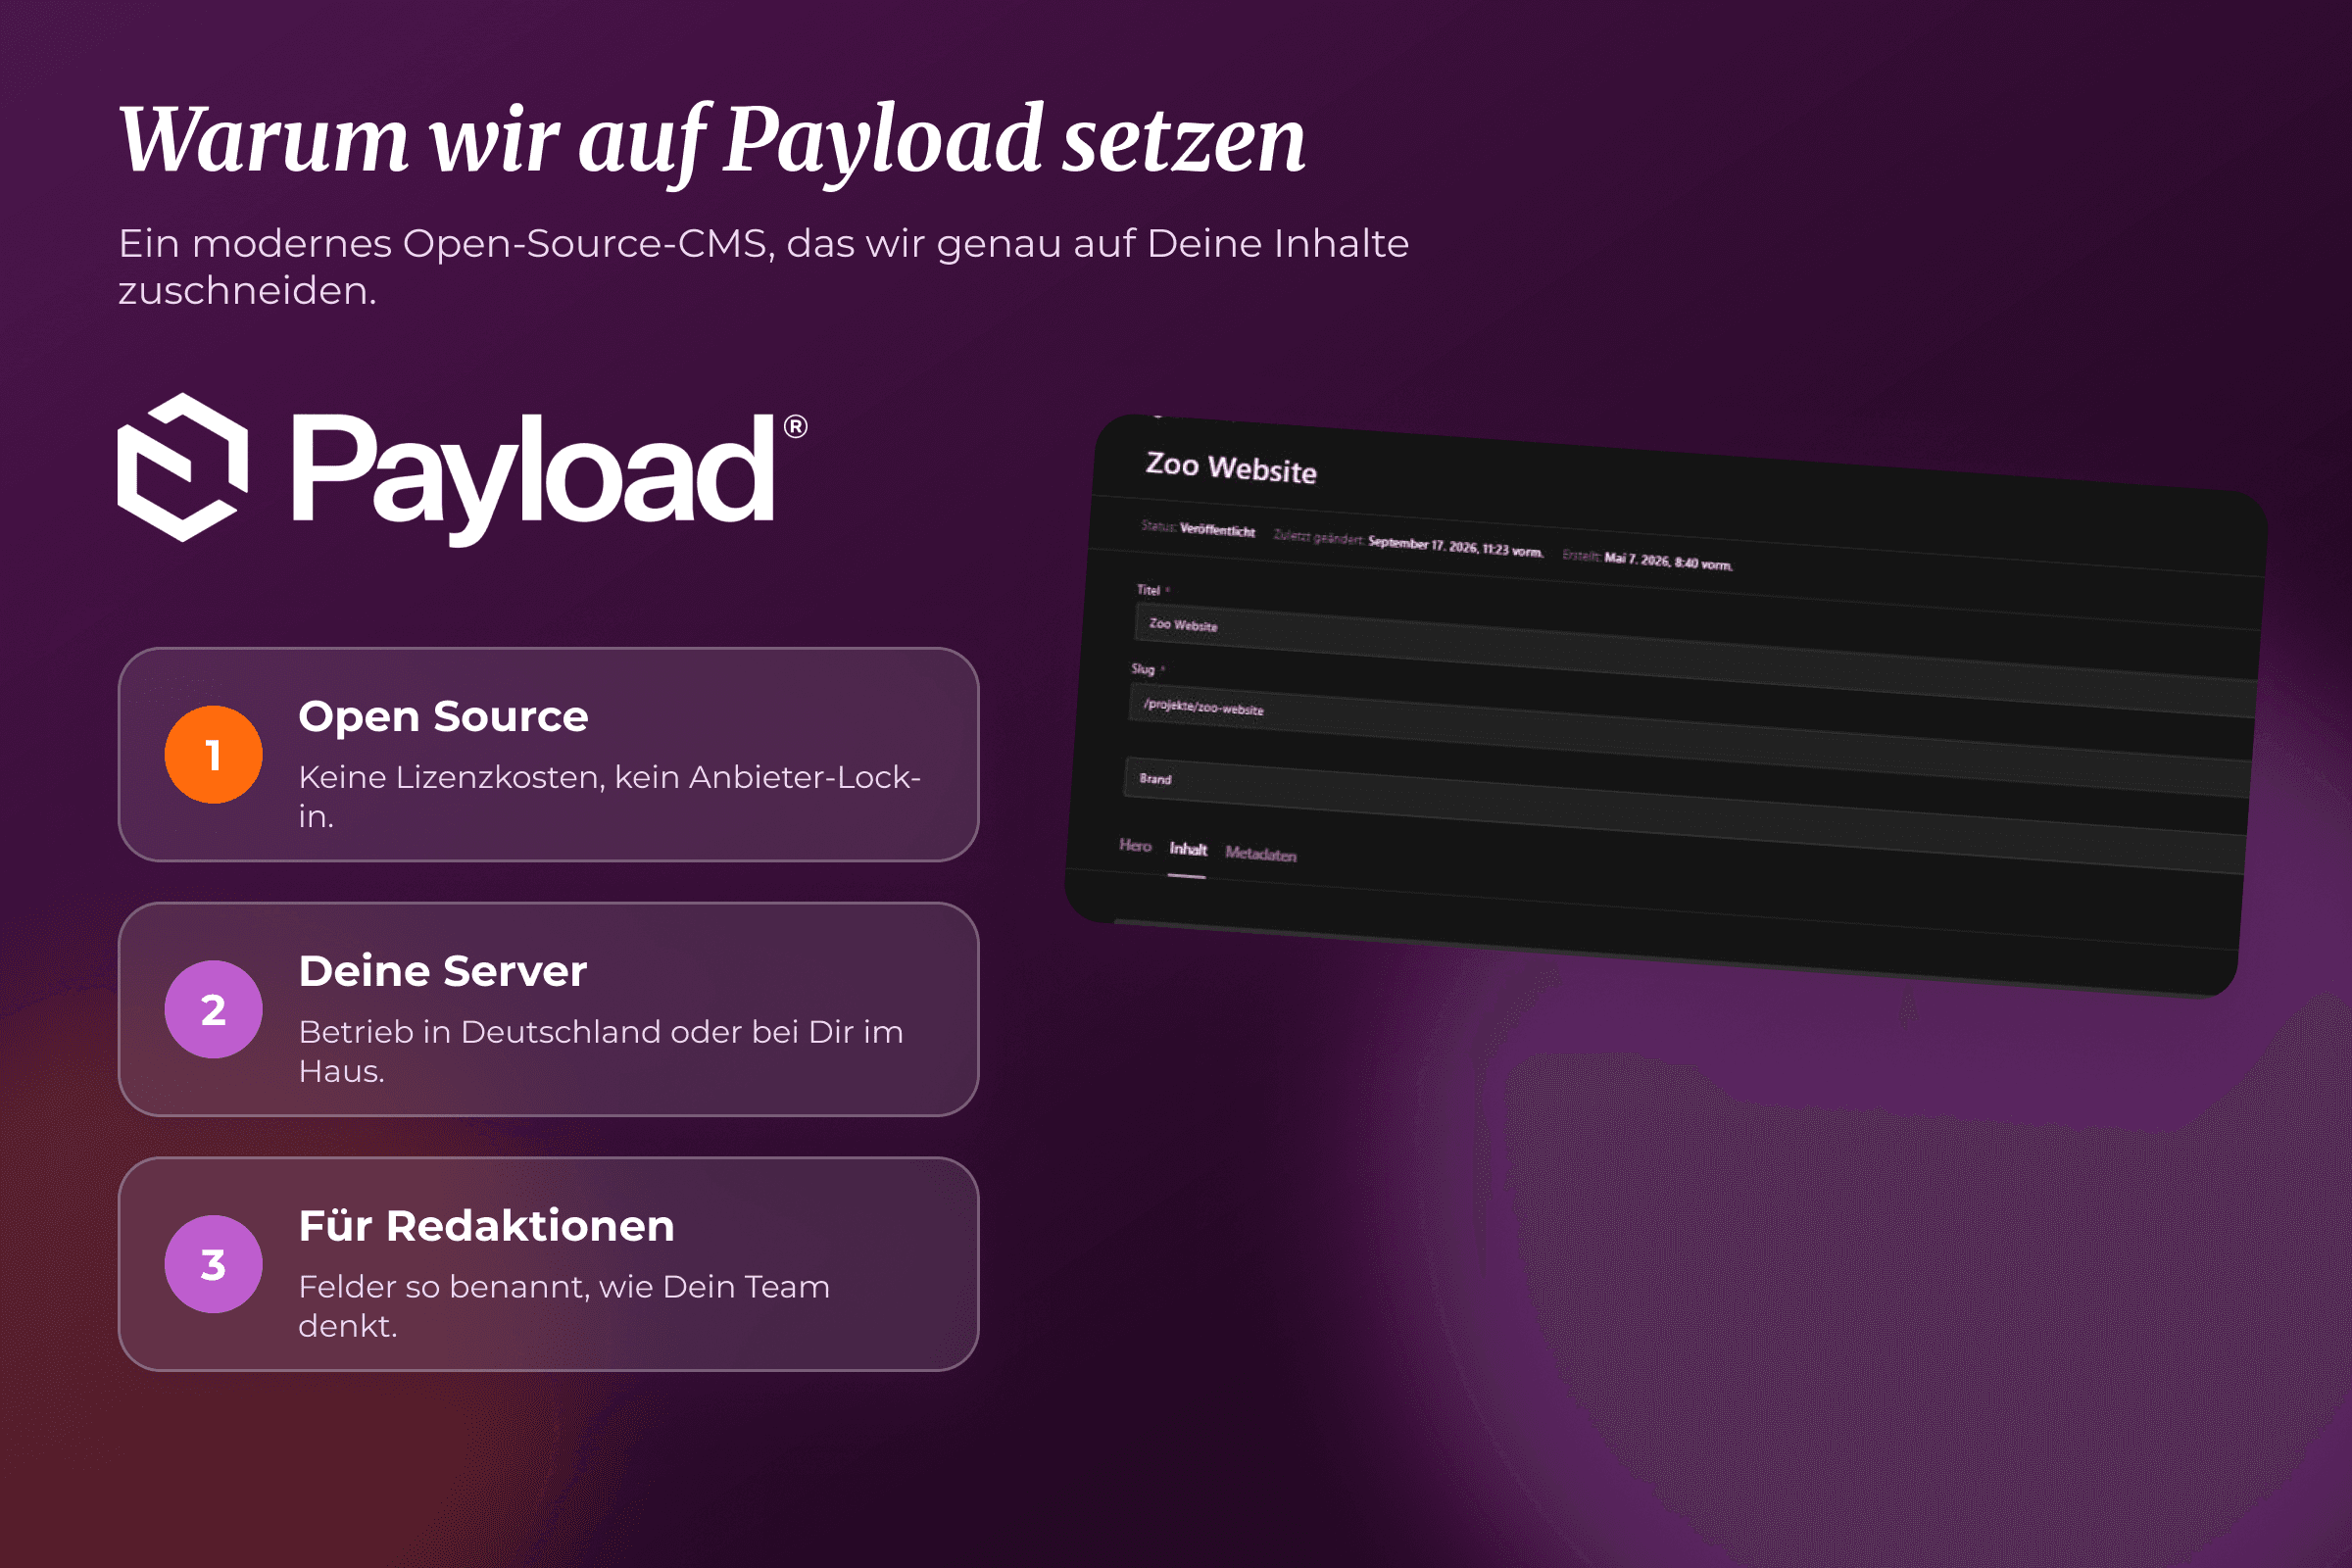Click the Zoo Website document title
This screenshot has height=1568, width=2352.
tap(1231, 468)
